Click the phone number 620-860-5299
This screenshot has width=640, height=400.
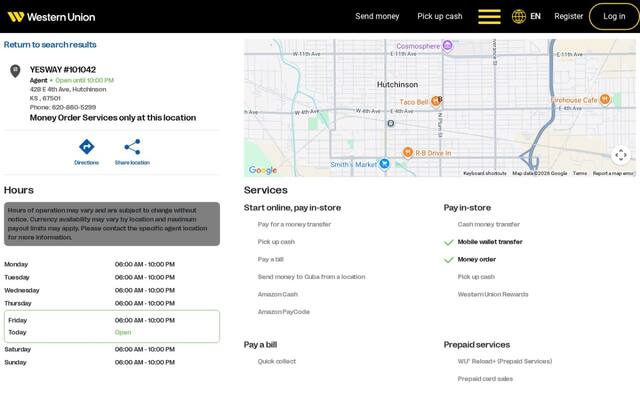point(74,107)
